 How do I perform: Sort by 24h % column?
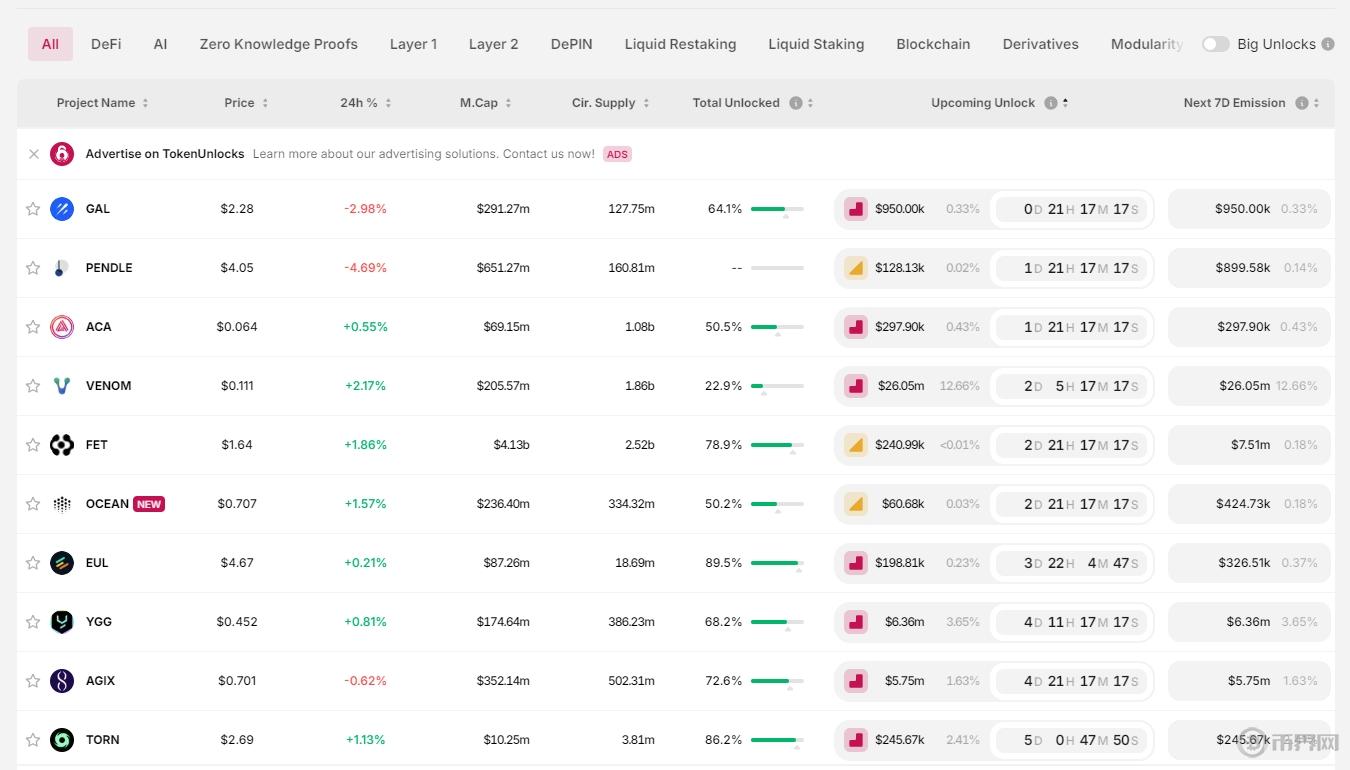(x=366, y=103)
